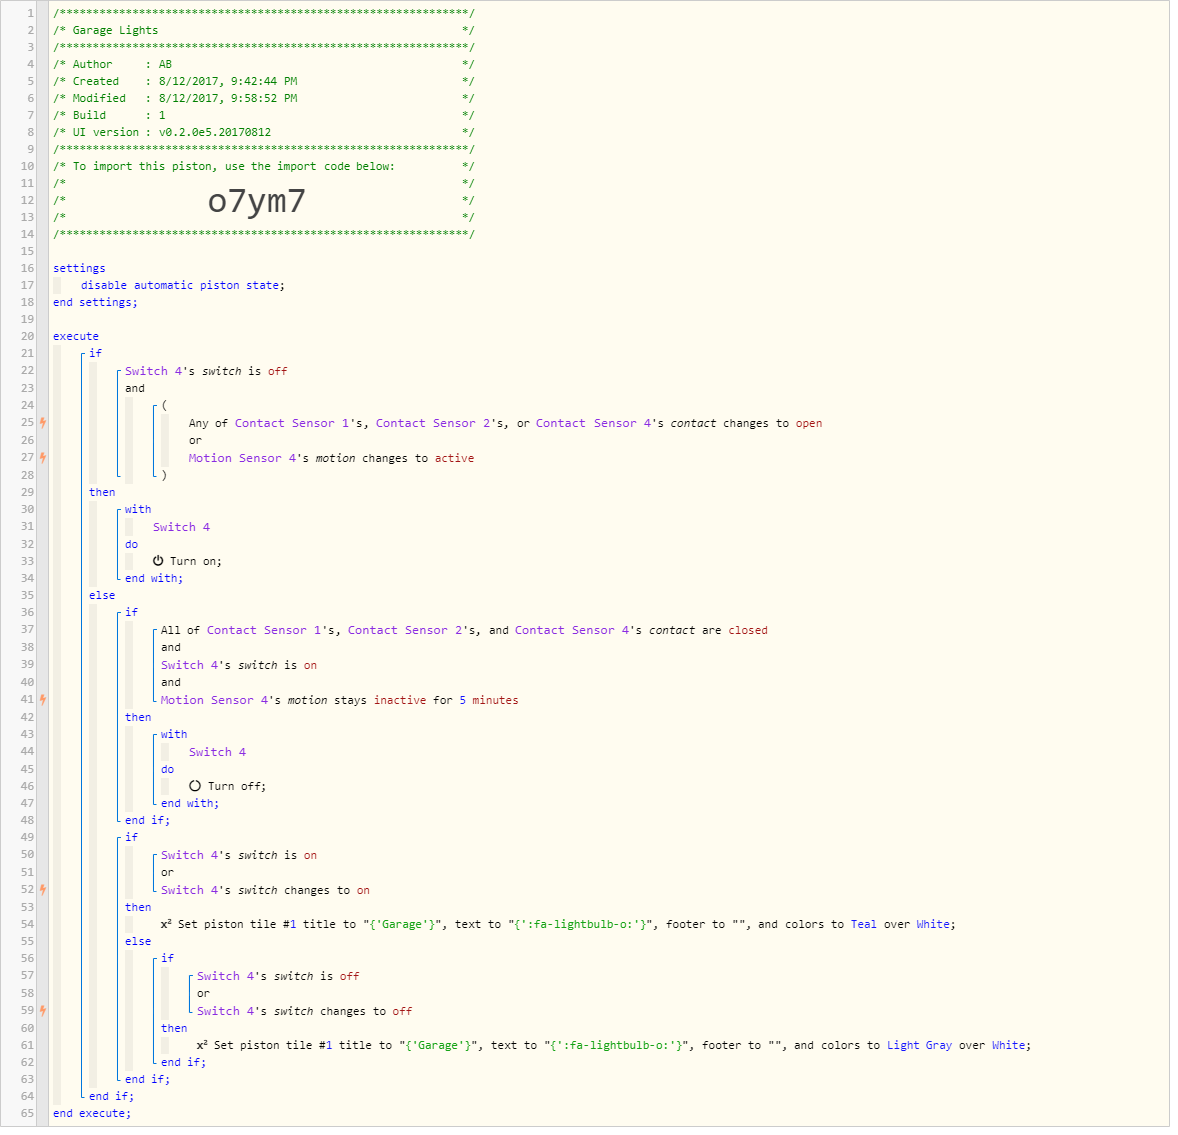Click the if keyword on line 49

click(x=131, y=840)
